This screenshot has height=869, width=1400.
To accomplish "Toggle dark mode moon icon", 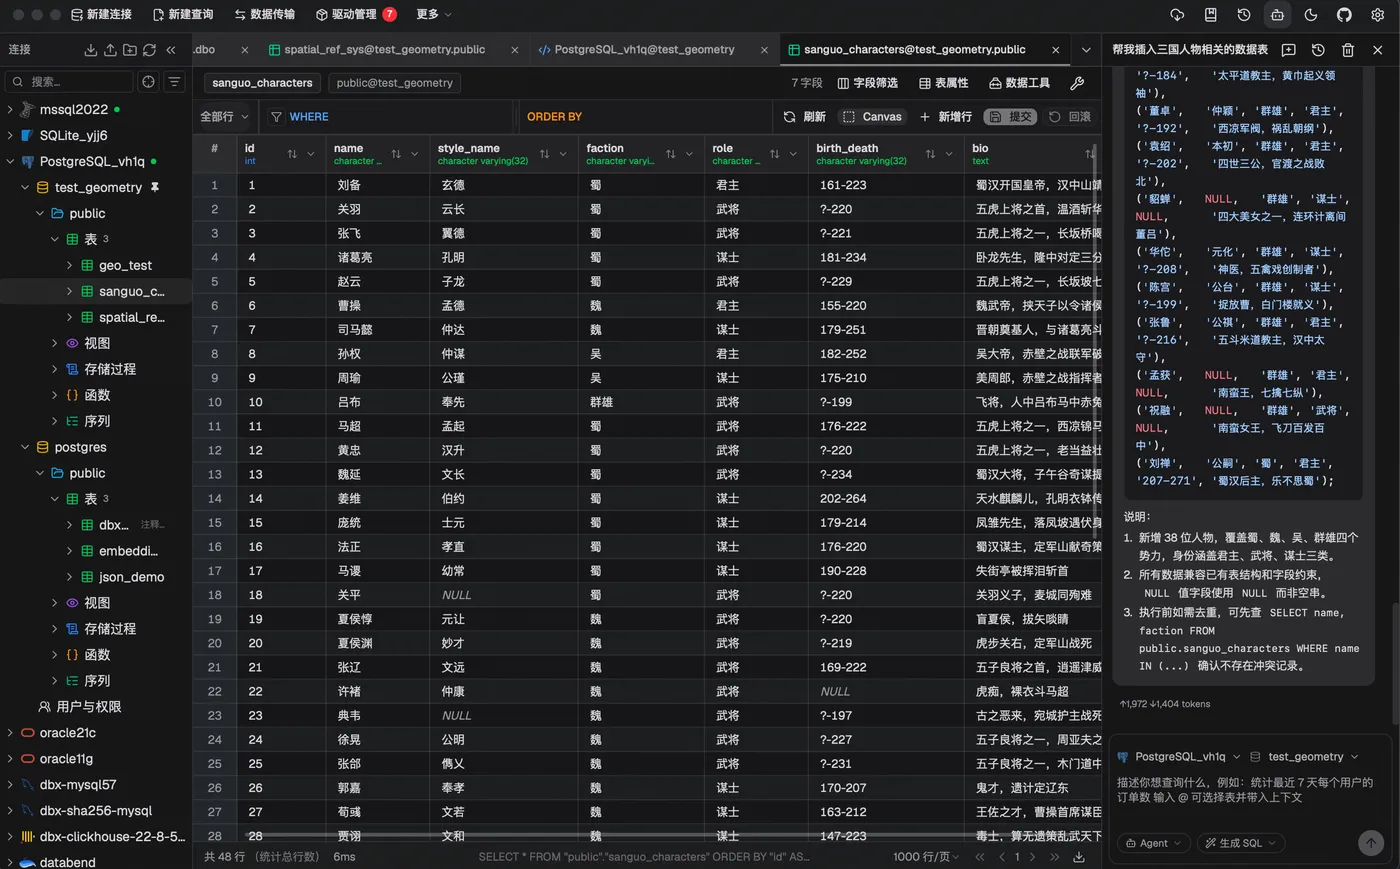I will tap(1311, 15).
